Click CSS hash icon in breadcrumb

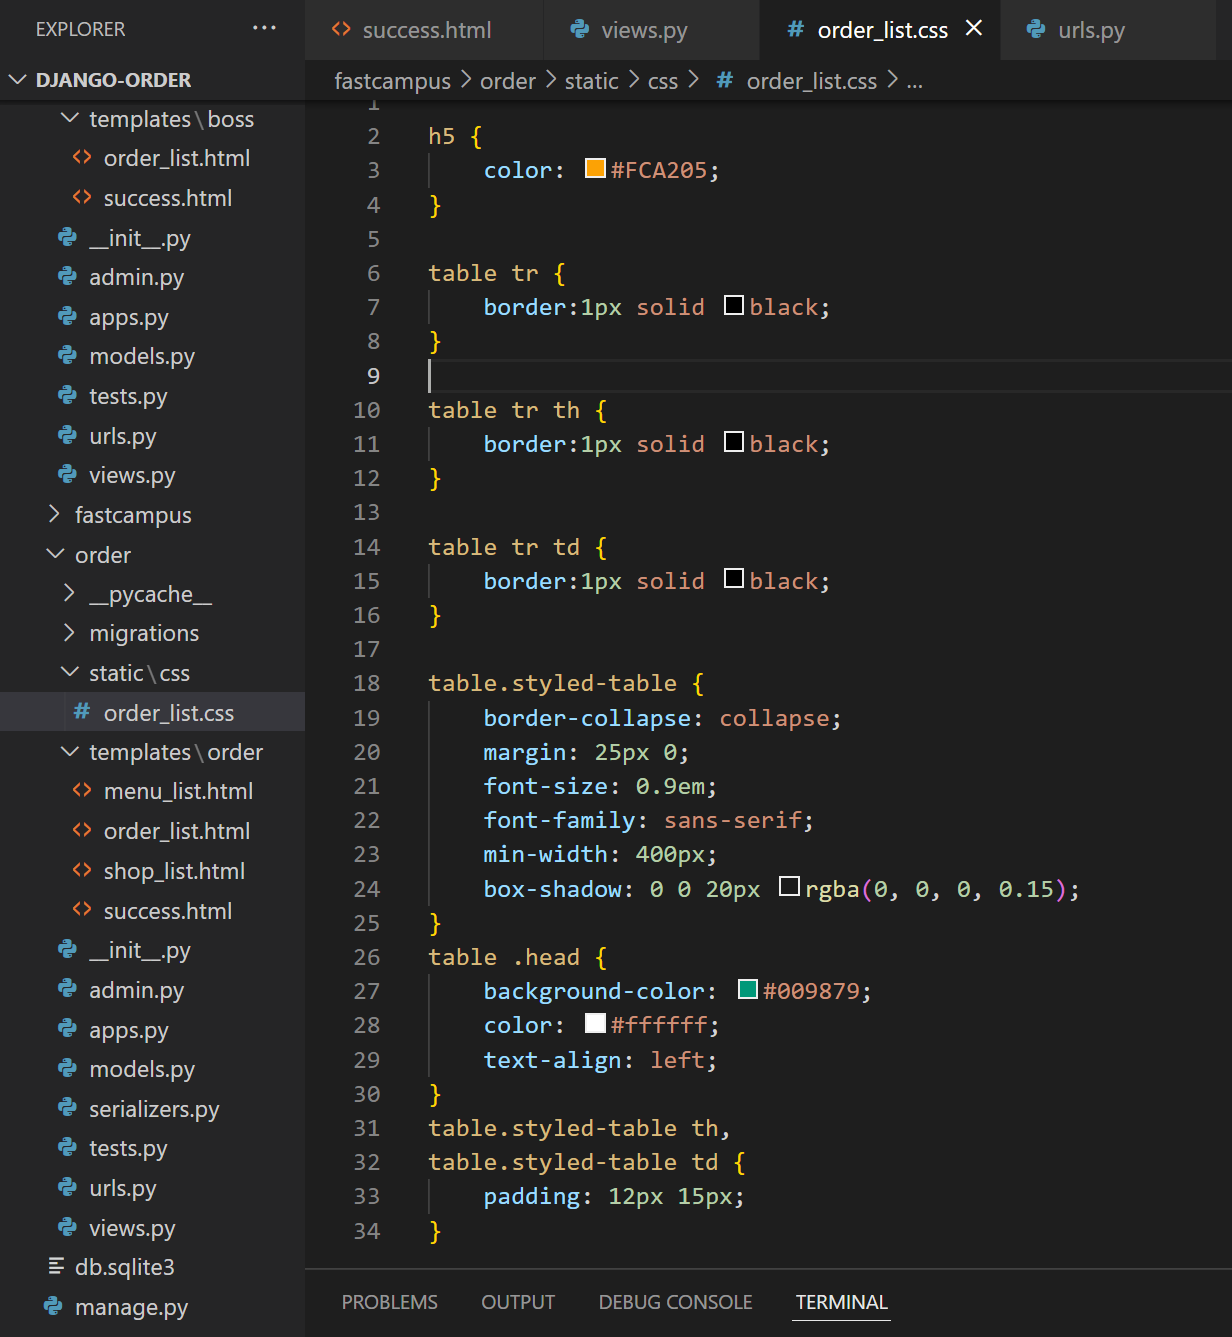coord(725,80)
